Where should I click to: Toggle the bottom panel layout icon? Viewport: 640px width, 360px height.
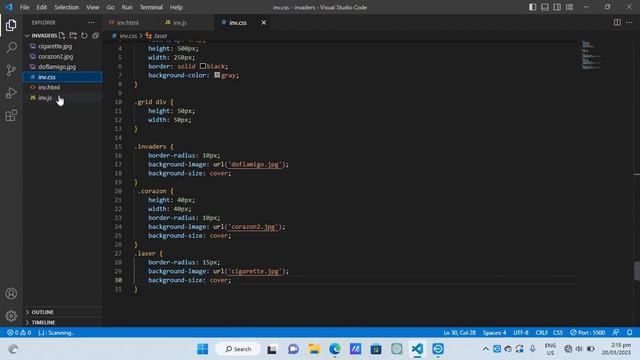tap(544, 7)
